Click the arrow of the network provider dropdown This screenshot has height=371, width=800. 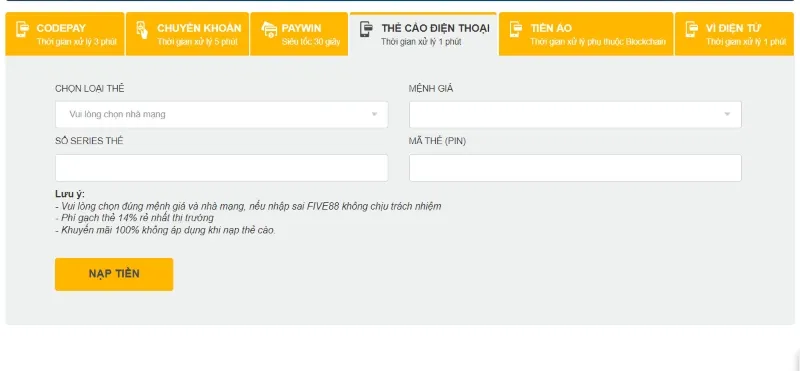pyautogui.click(x=374, y=114)
